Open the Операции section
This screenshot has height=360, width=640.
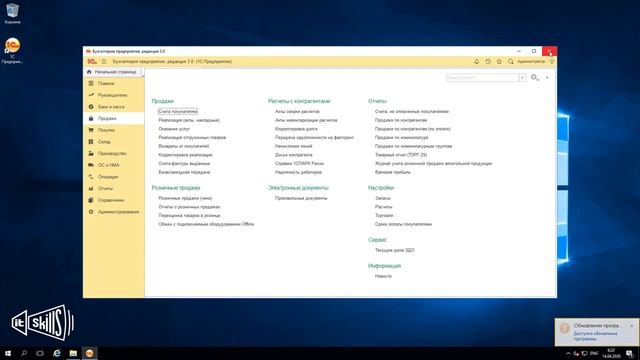click(x=113, y=177)
